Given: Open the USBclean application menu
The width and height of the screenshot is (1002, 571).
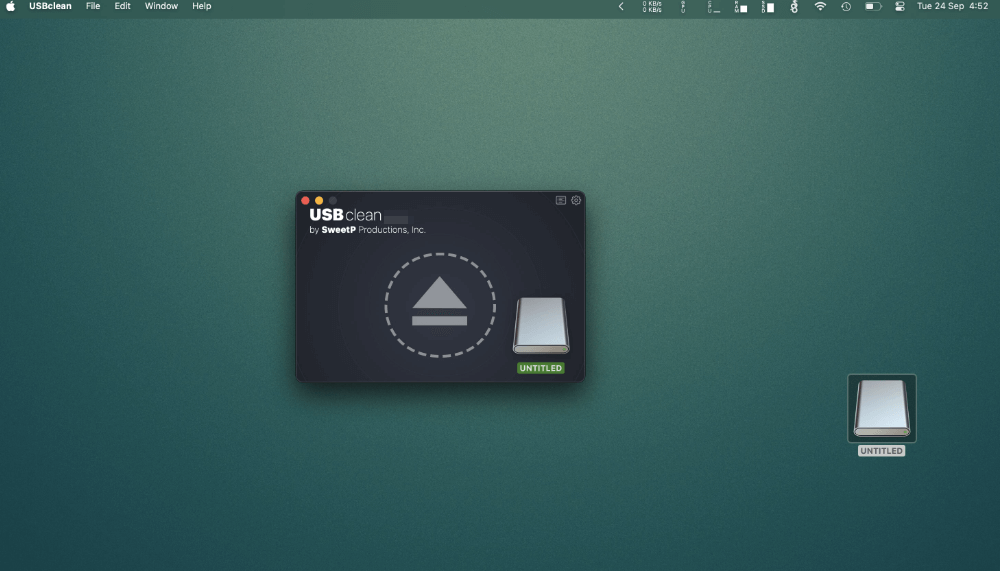Looking at the screenshot, I should [50, 6].
